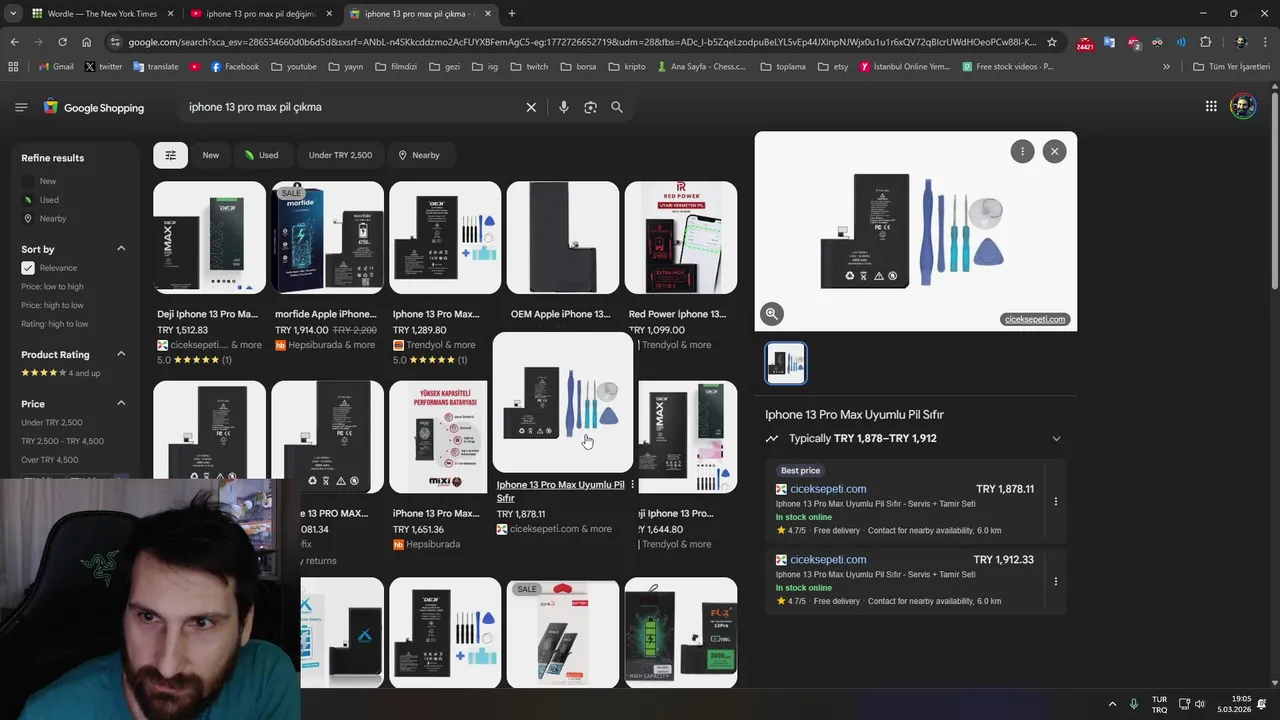Apply the Used filter chip
This screenshot has height=720, width=1280.
[x=261, y=155]
